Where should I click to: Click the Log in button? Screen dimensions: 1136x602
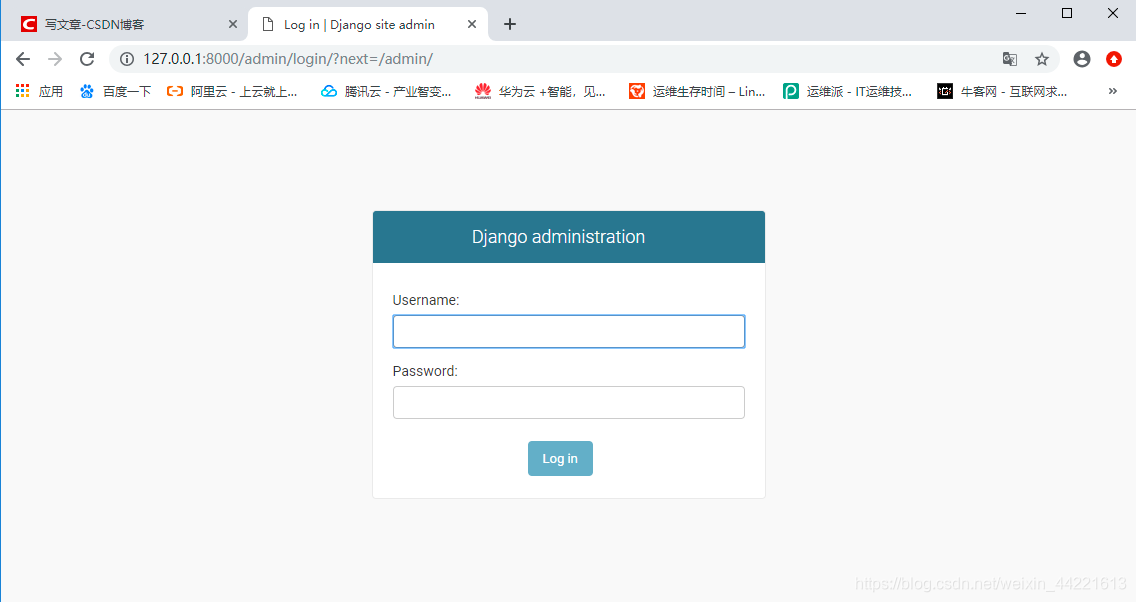click(560, 459)
